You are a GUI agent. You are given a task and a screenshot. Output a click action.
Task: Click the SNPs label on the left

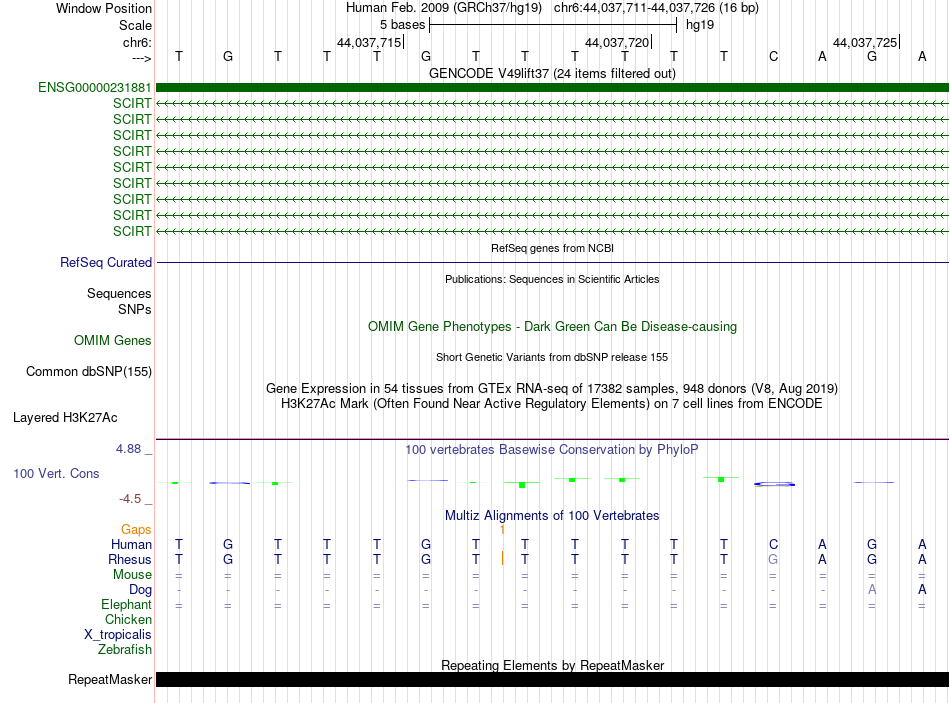pos(135,309)
